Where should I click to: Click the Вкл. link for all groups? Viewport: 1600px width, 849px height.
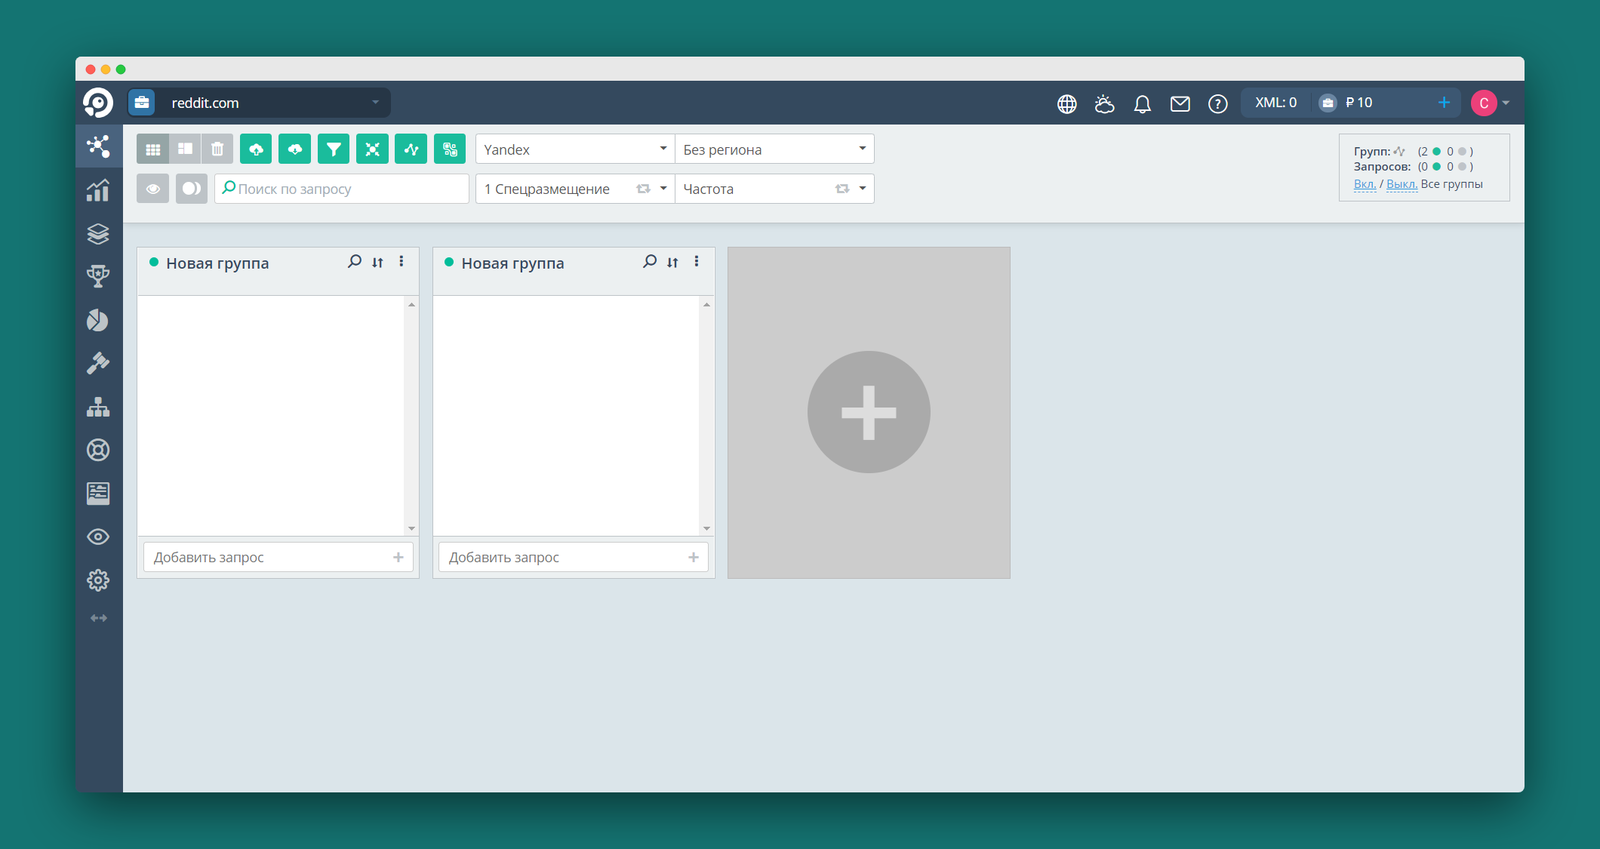[1365, 184]
